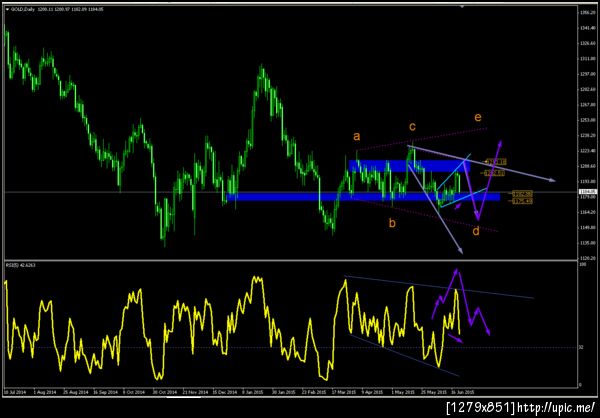Click the '17 Mar 2015' date label

point(343,392)
